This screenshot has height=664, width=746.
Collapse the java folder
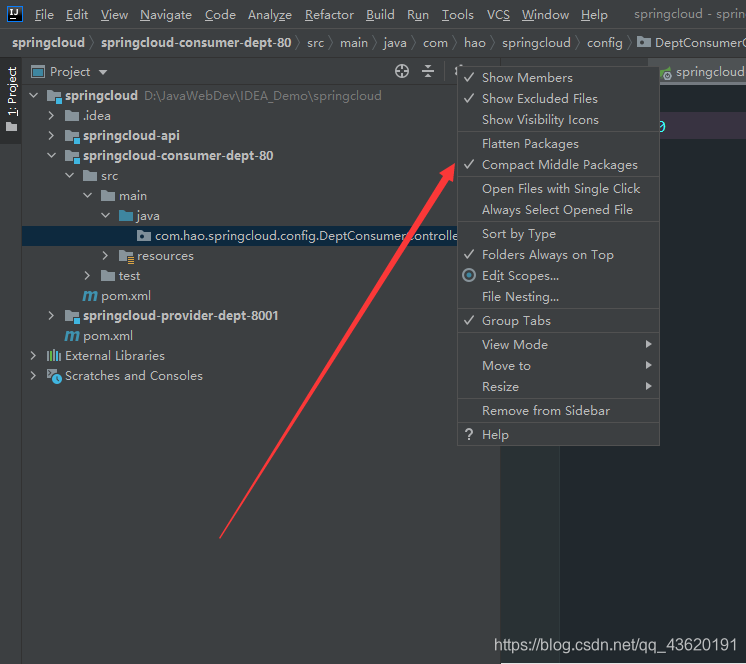point(106,215)
